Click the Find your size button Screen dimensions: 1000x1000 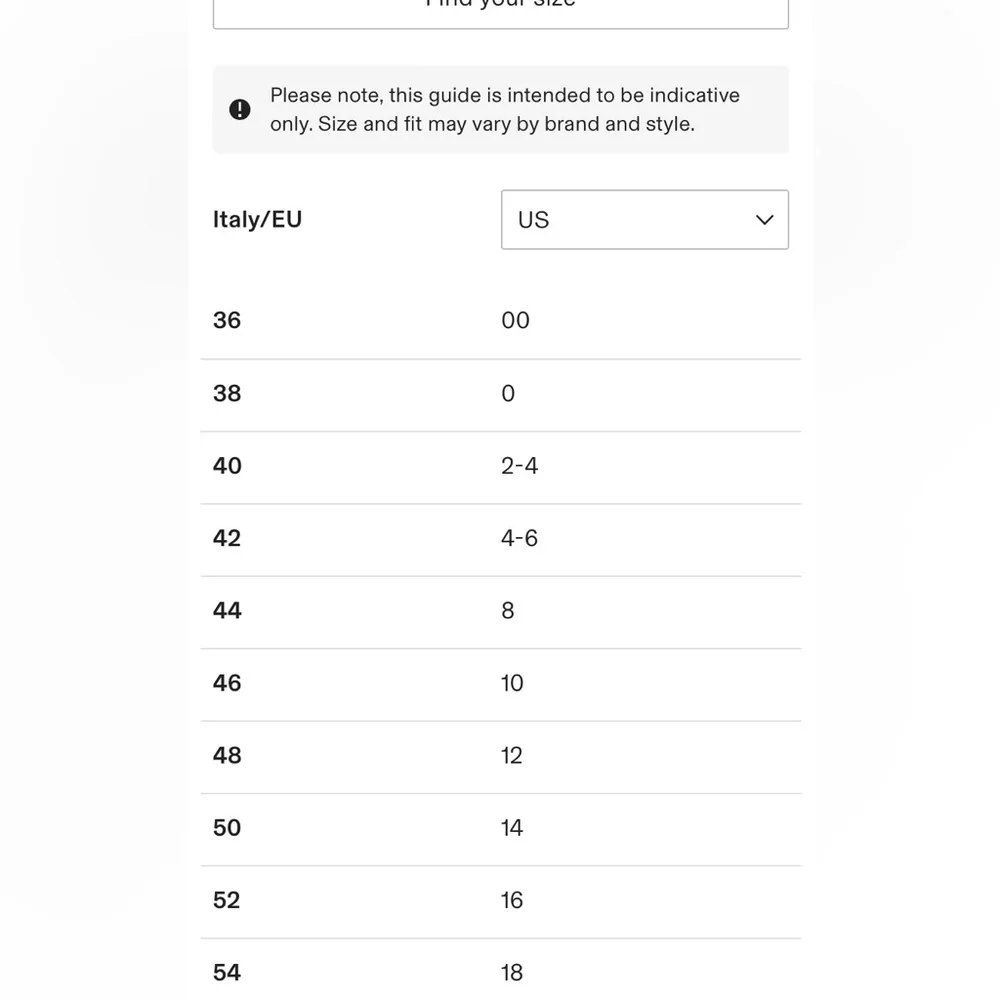(501, 11)
